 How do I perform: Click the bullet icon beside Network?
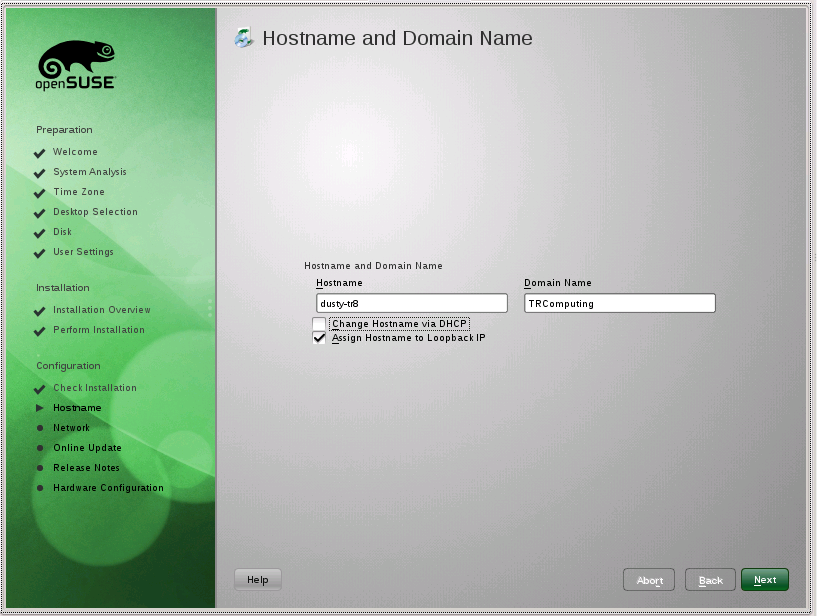(40, 428)
